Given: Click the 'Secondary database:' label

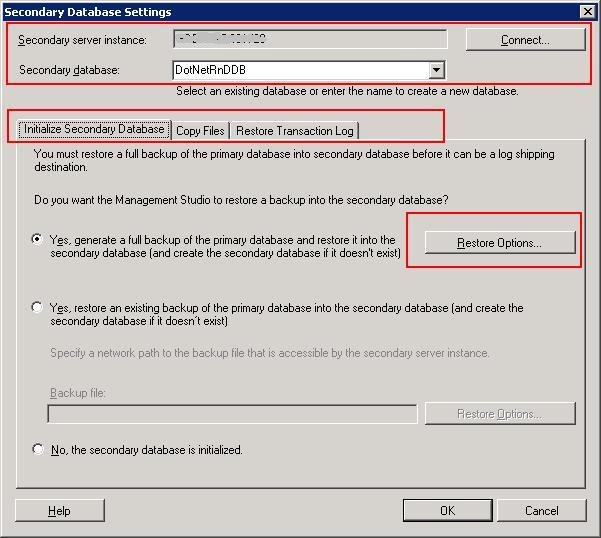Looking at the screenshot, I should coord(69,70).
